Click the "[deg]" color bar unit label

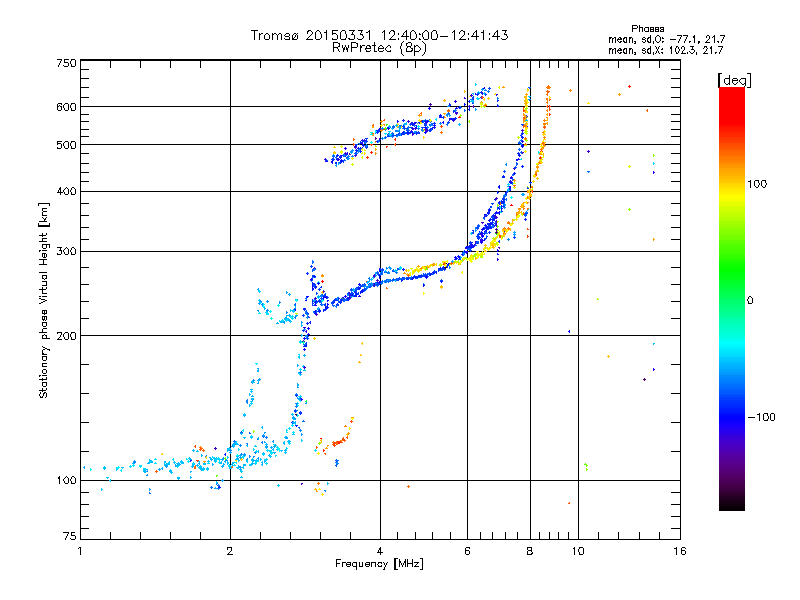(x=734, y=80)
